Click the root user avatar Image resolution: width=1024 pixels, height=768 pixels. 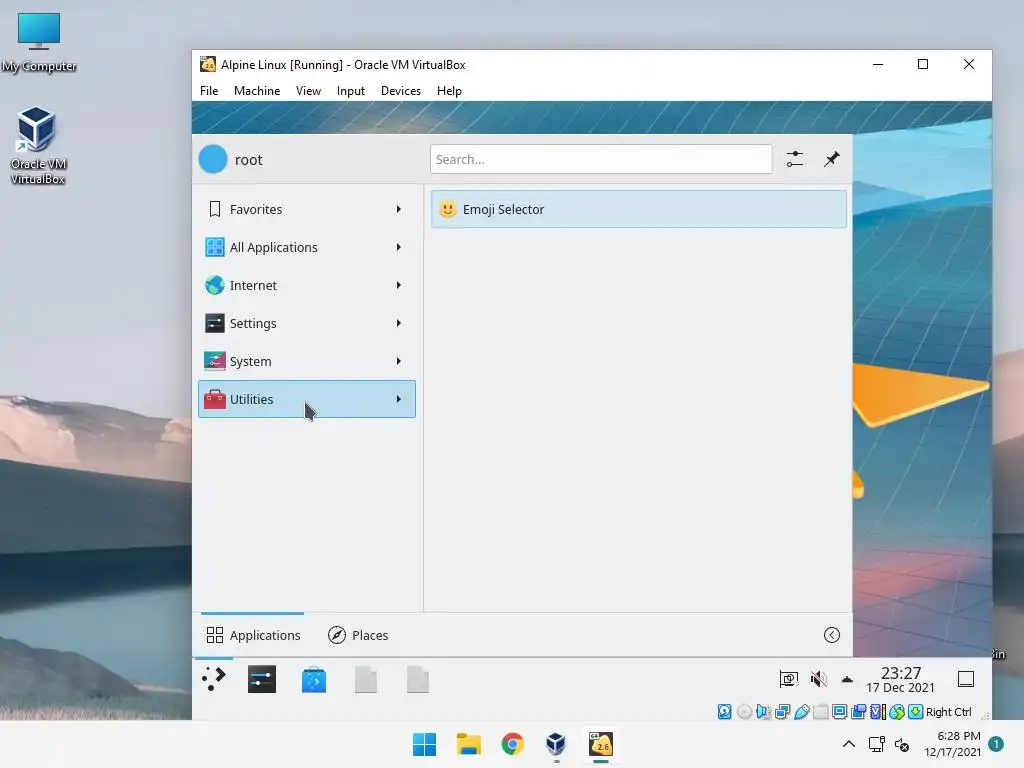click(213, 159)
